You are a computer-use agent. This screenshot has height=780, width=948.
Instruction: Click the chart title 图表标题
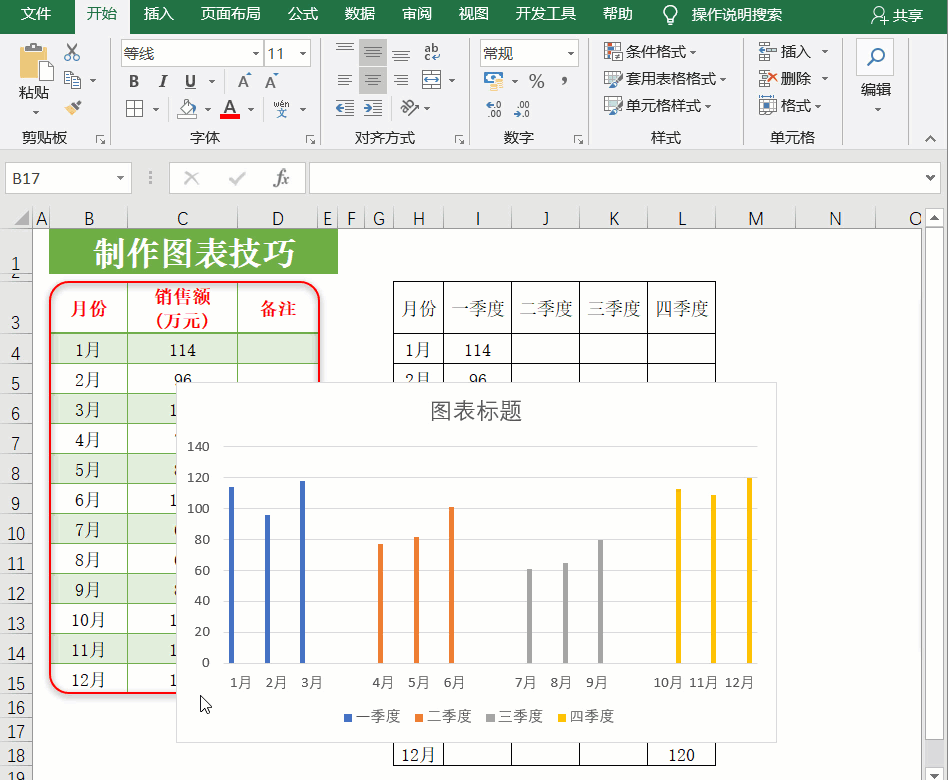coord(476,411)
